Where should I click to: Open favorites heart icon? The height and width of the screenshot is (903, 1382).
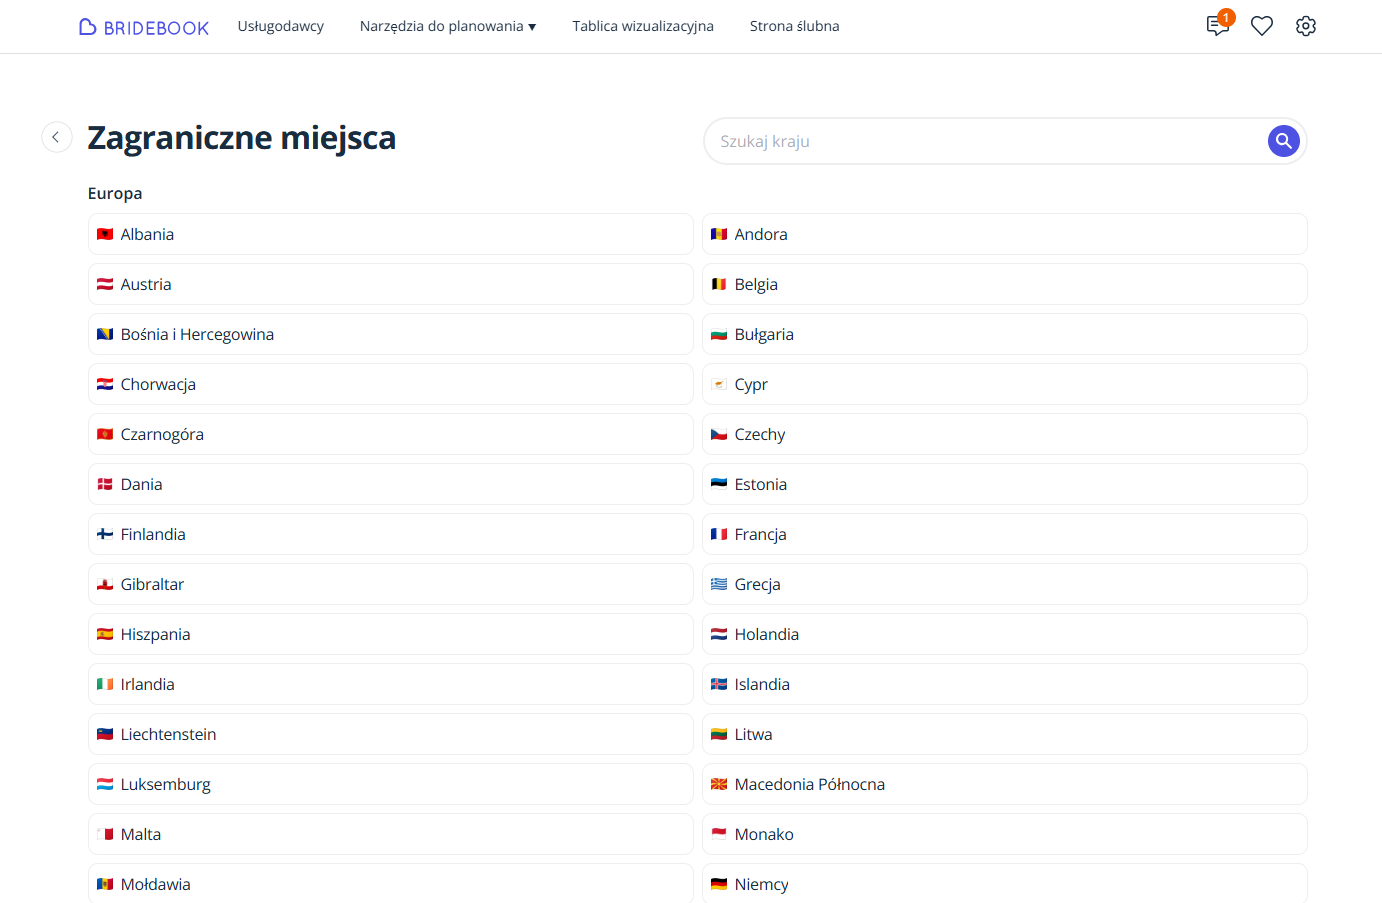[1262, 26]
